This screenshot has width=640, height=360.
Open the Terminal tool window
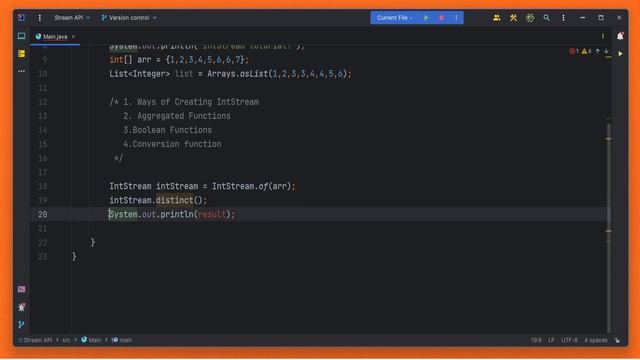[21, 289]
